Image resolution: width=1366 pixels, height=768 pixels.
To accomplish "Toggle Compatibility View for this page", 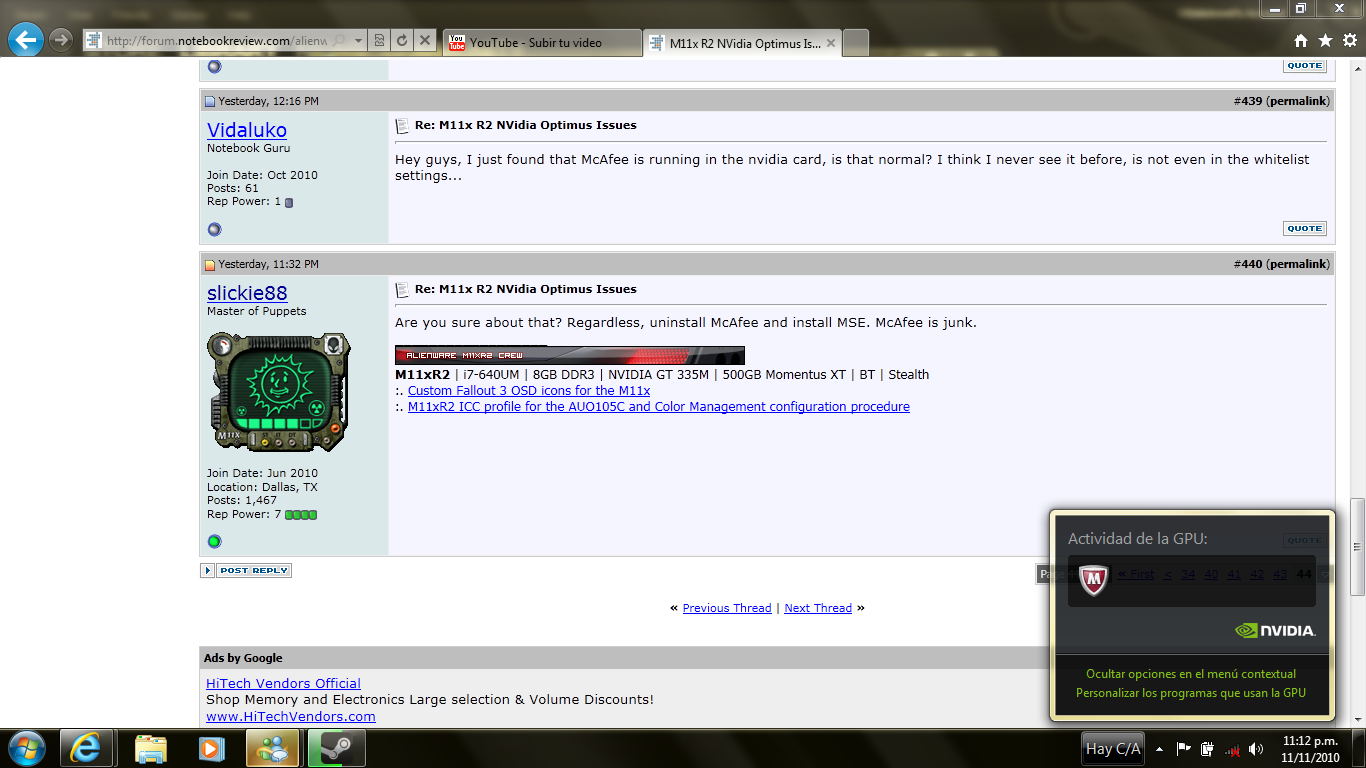I will click(379, 41).
